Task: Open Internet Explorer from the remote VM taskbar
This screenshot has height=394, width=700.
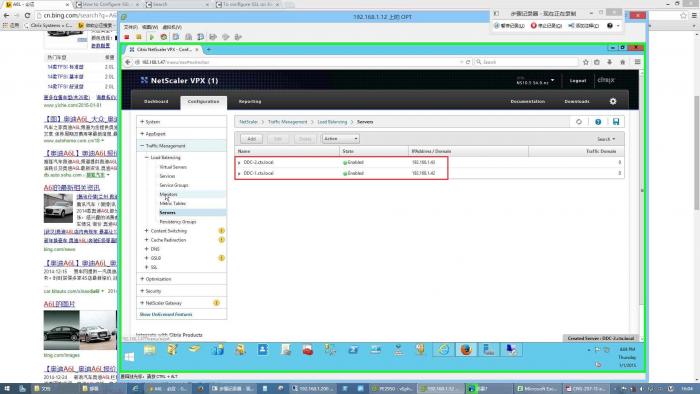Action: 443,350
